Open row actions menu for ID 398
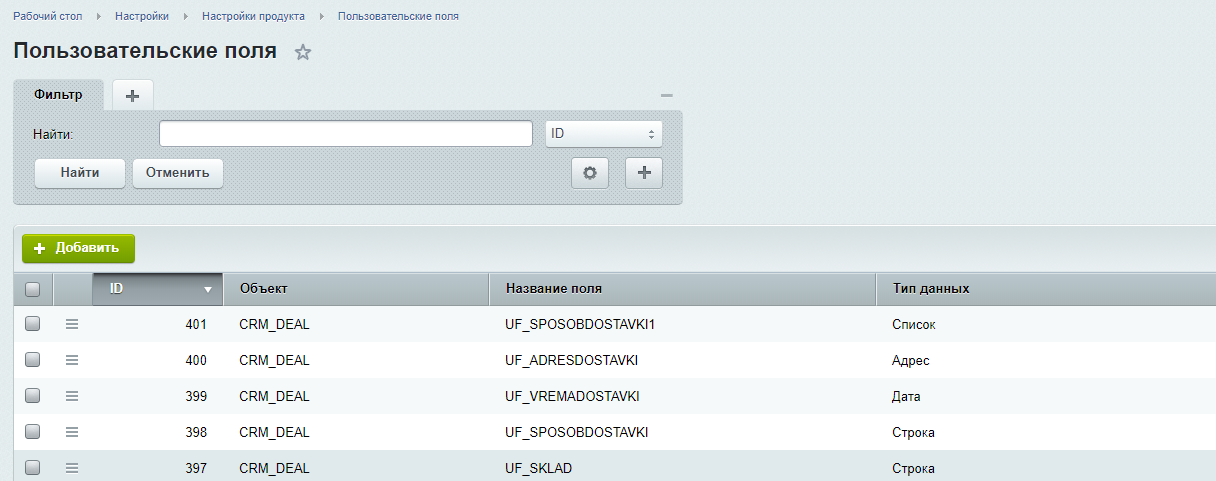 pos(72,432)
